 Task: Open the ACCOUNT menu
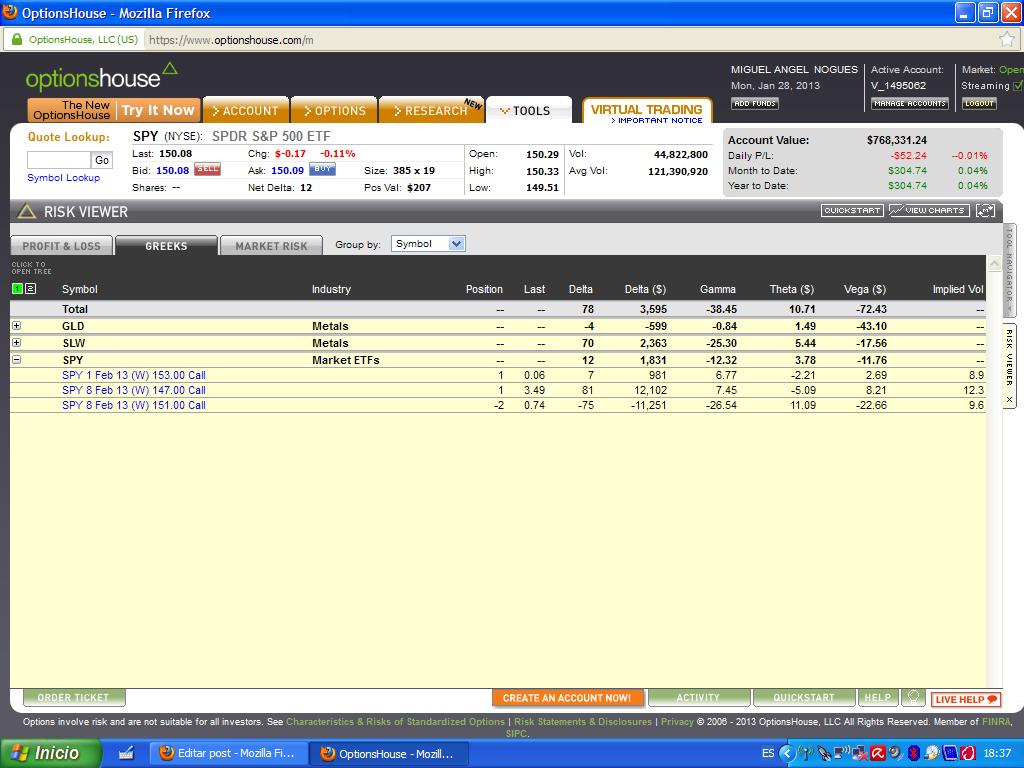point(246,110)
